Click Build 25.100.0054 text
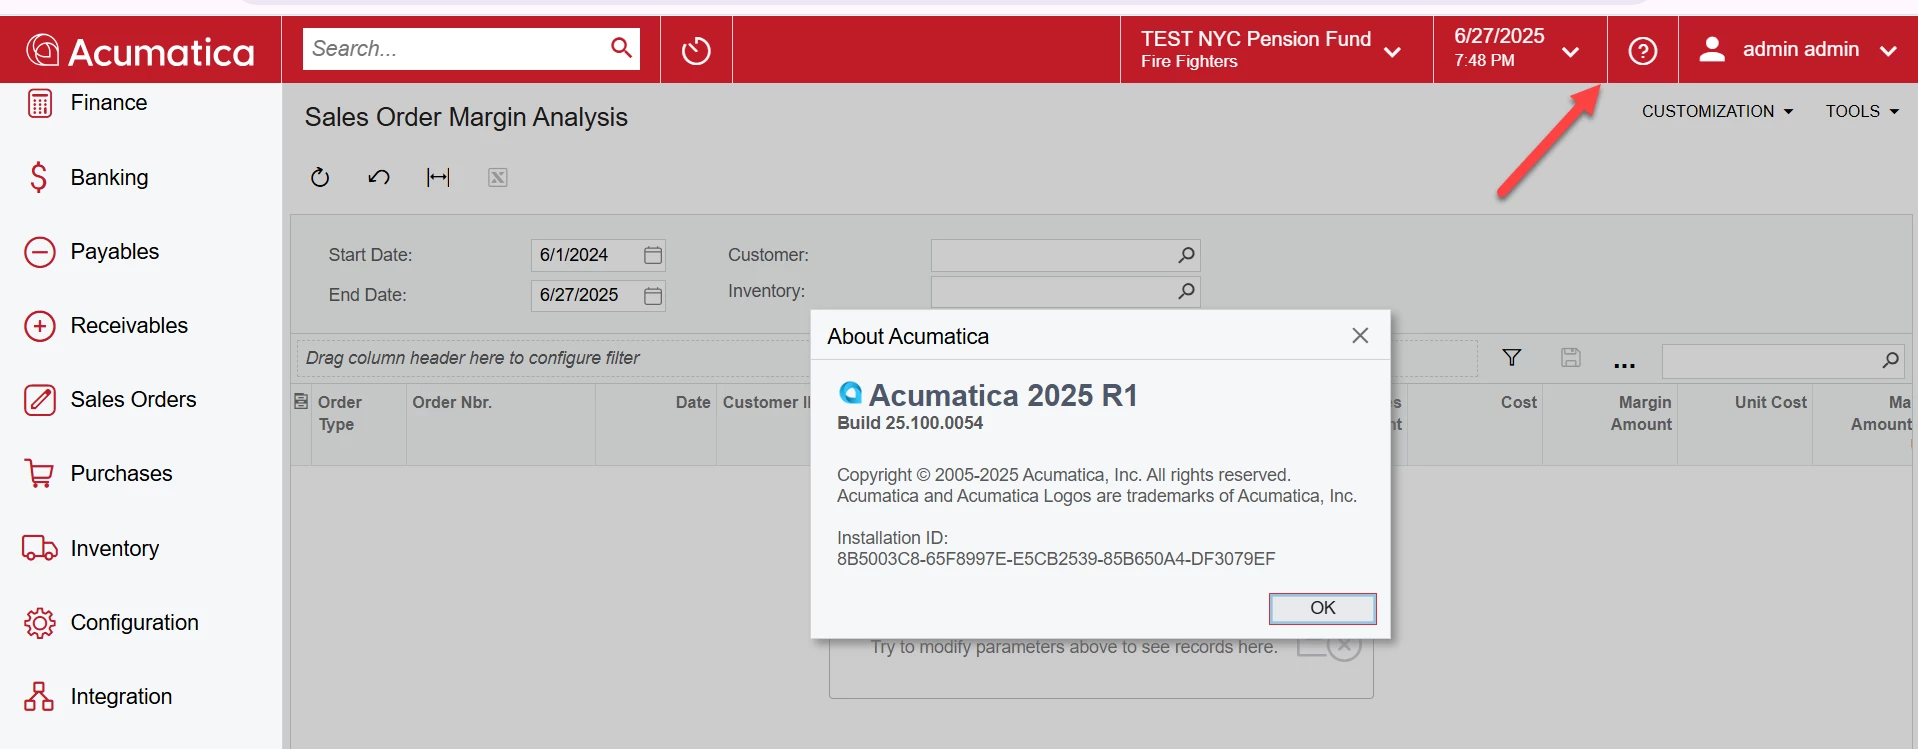Image resolution: width=1918 pixels, height=749 pixels. (910, 423)
